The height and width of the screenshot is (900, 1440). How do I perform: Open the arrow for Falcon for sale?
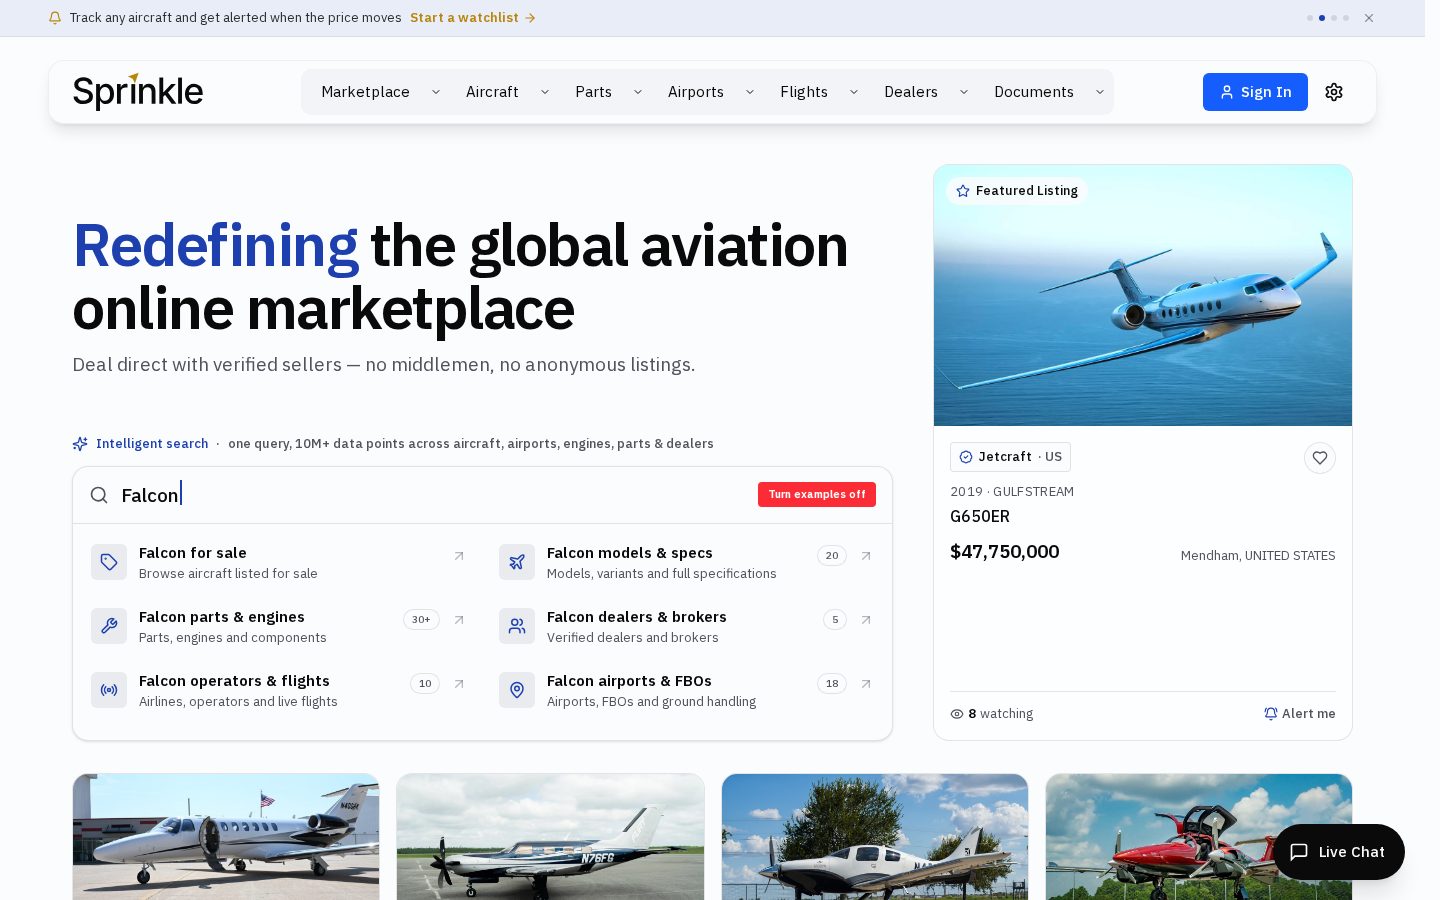[x=459, y=556]
